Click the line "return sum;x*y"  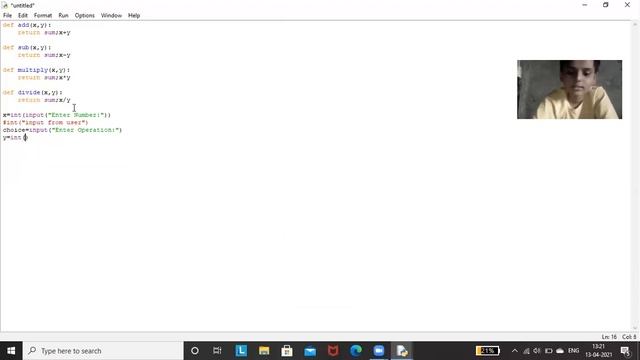click(44, 77)
